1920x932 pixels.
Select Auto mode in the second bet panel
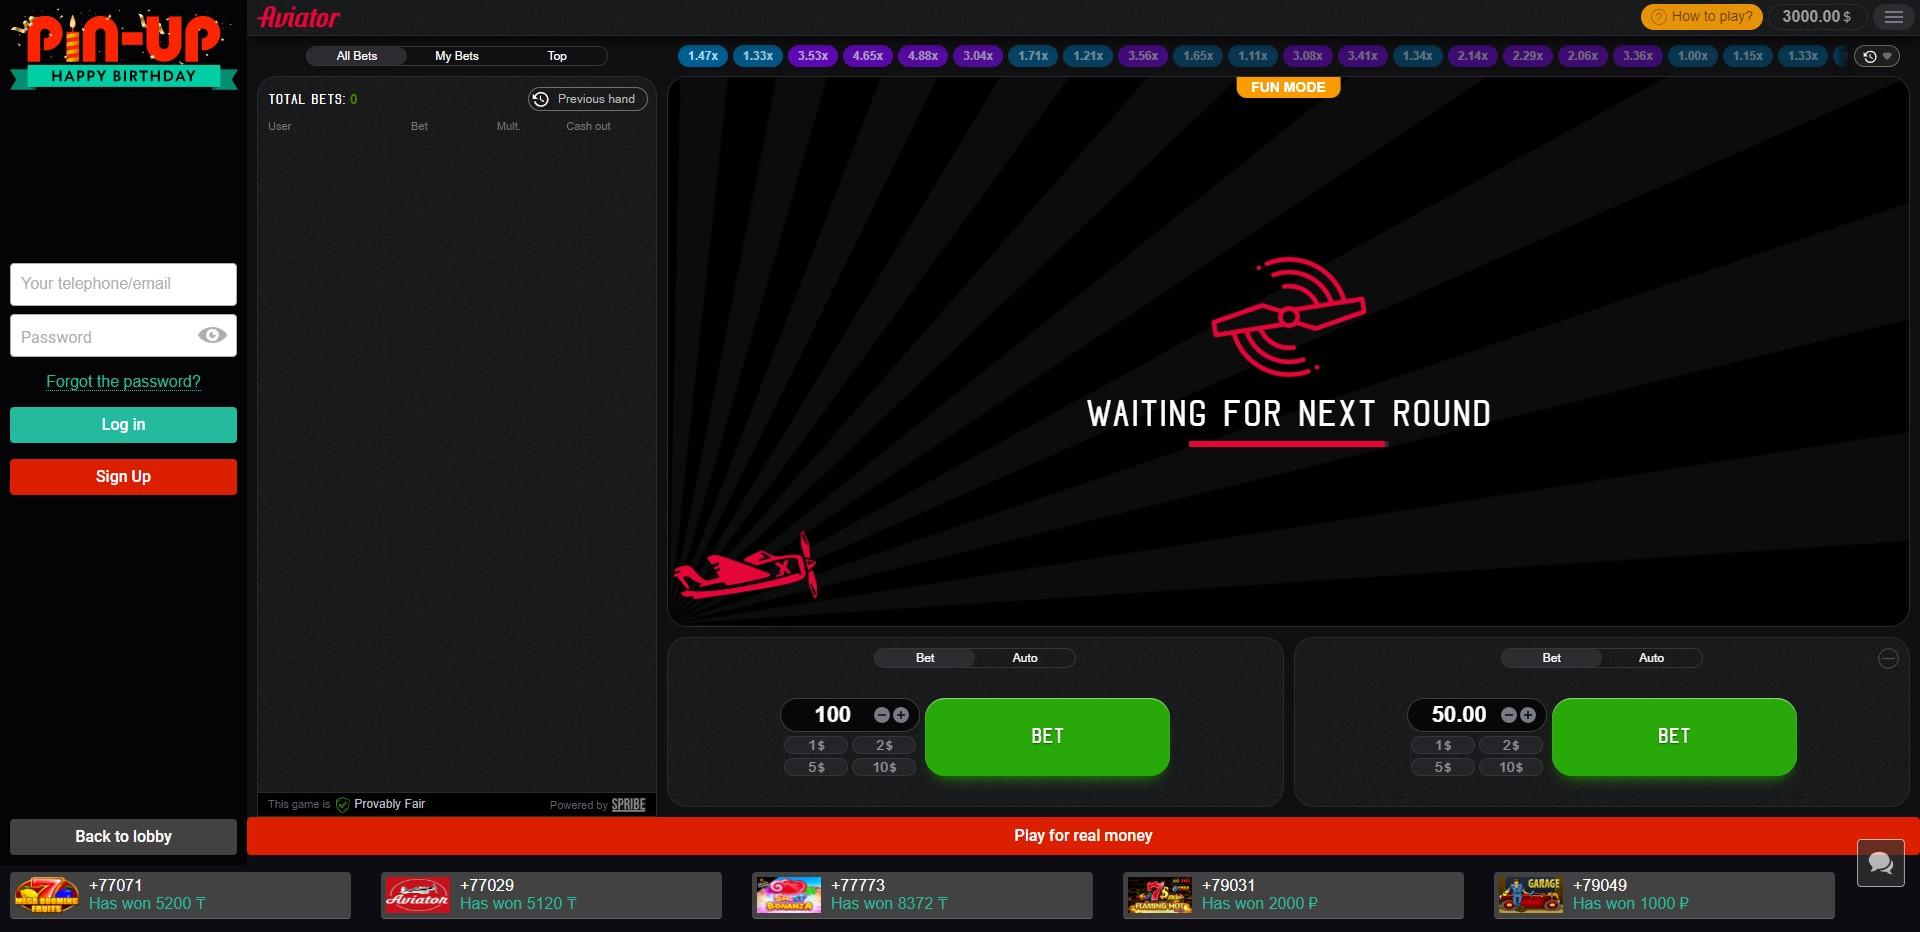[1651, 658]
